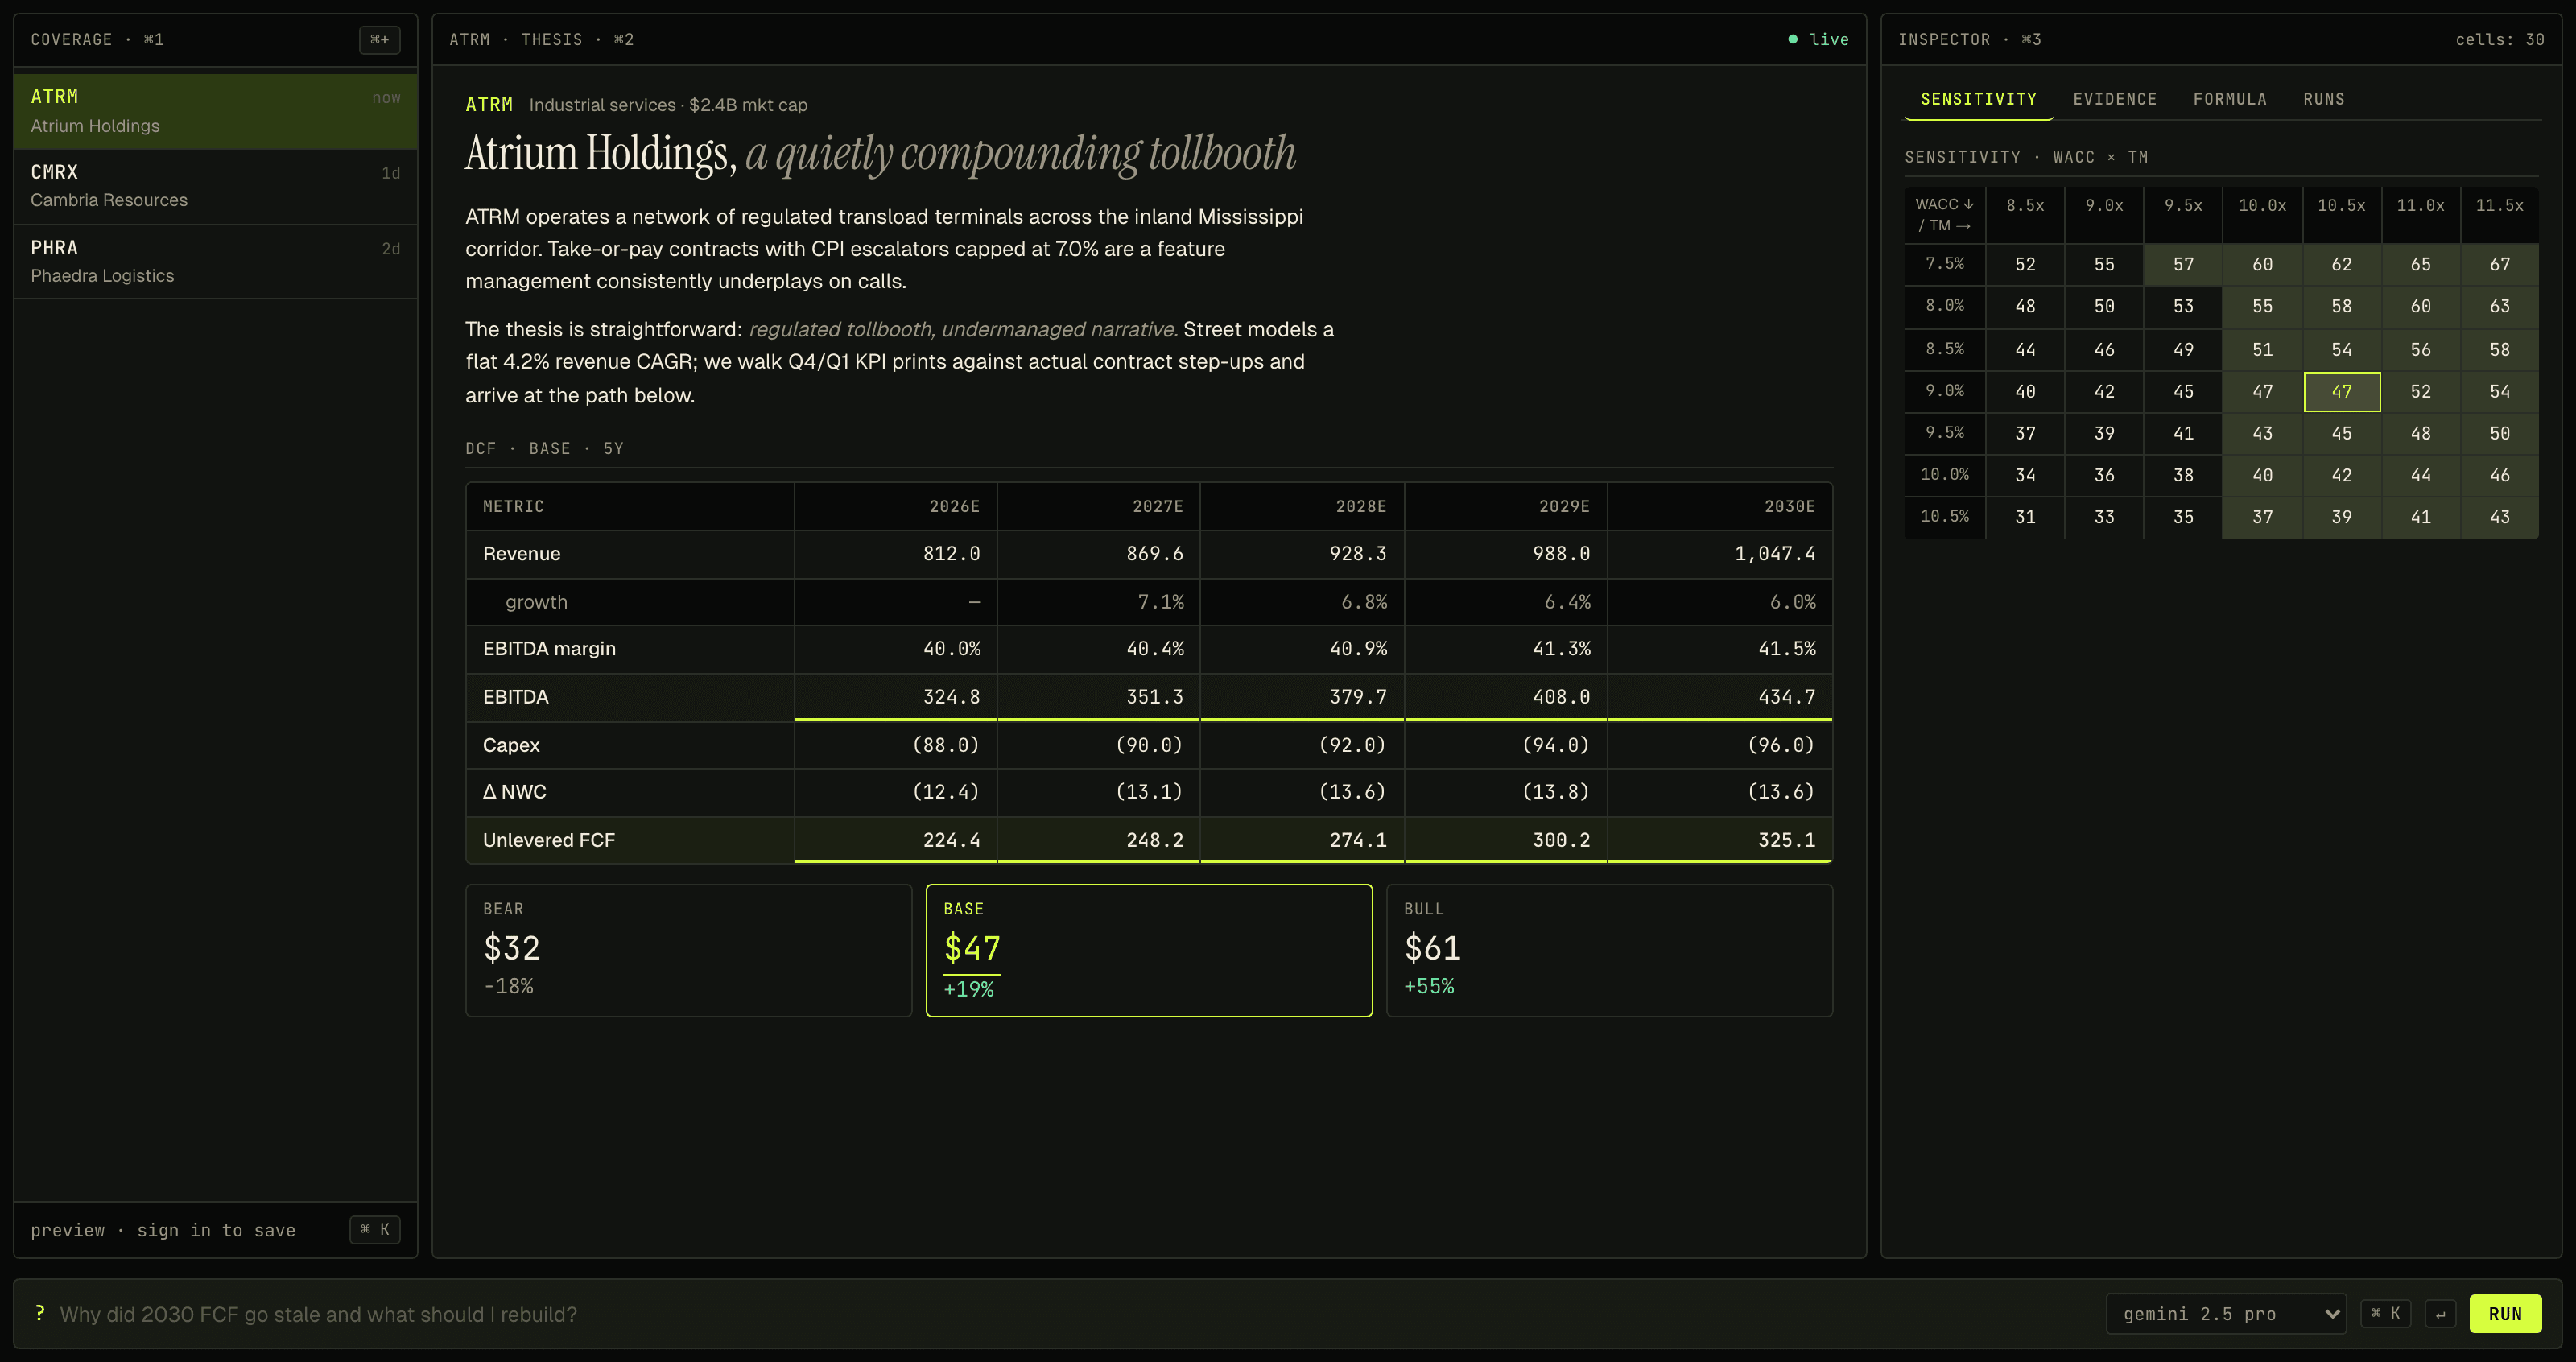Screen dimensions: 2576x1362
Task: Click the ⌘K badge next to model selector
Action: 2386,1313
